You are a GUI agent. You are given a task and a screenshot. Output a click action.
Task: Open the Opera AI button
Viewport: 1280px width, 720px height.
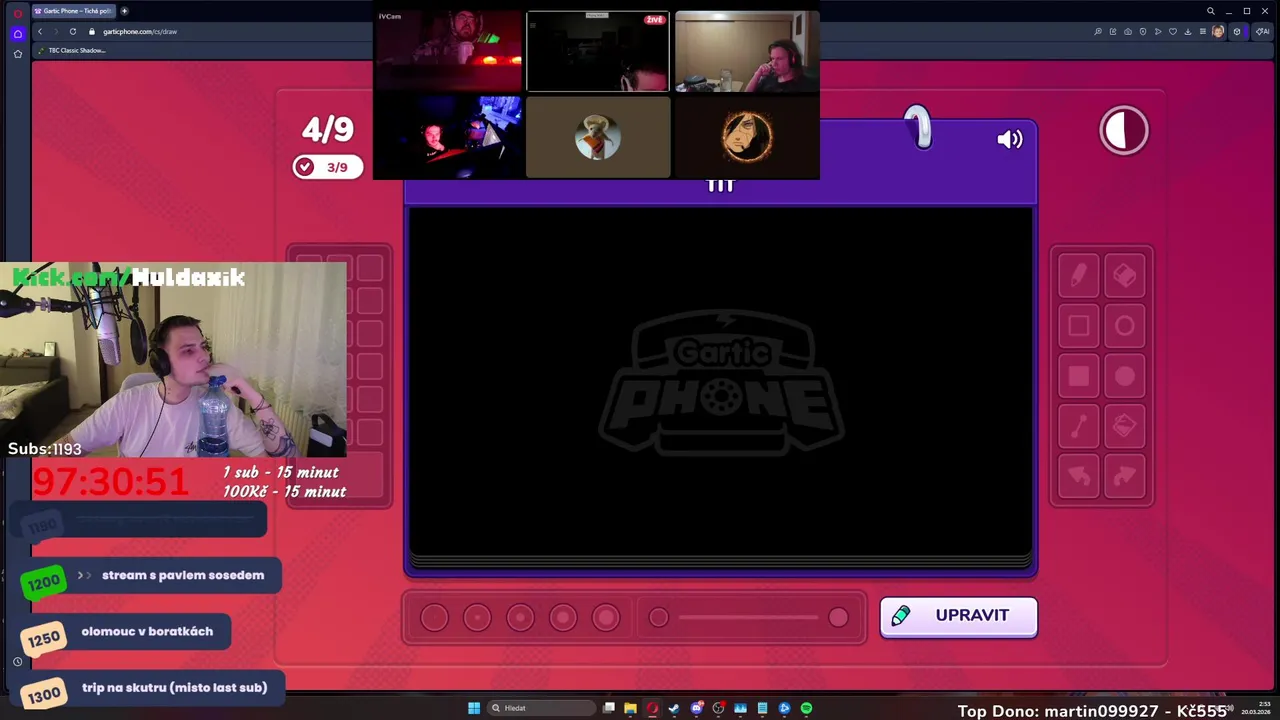tap(1263, 31)
